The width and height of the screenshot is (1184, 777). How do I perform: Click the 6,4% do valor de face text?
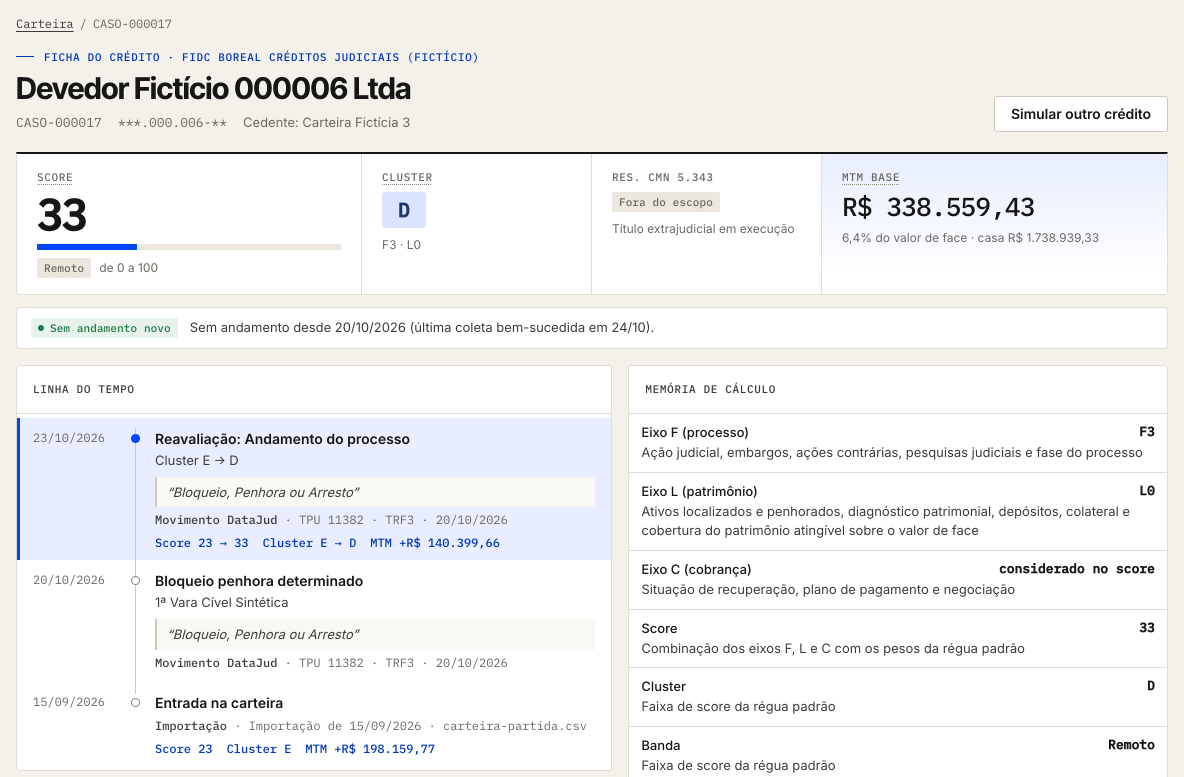[x=905, y=238]
